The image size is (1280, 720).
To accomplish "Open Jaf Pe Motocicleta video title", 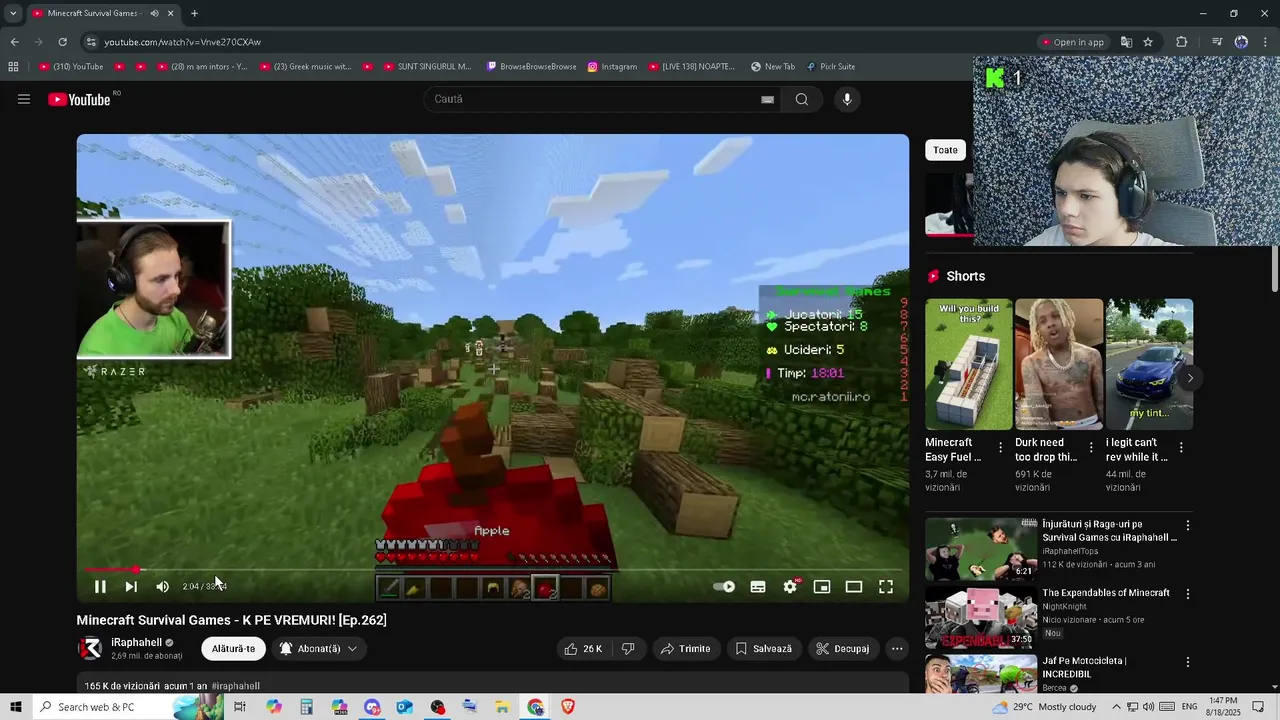I will tap(1084, 667).
